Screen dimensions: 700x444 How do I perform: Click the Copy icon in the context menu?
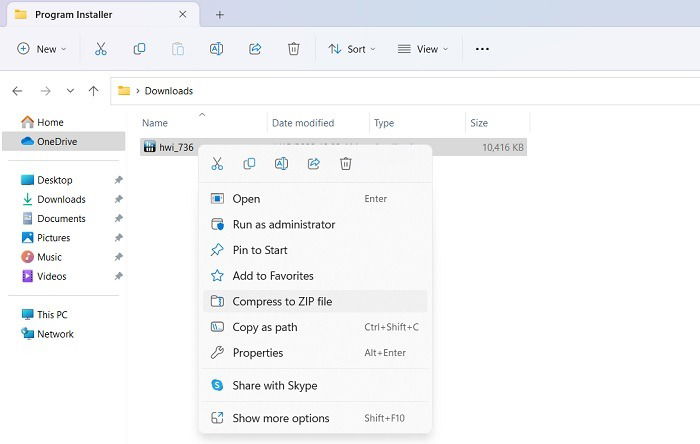[249, 164]
